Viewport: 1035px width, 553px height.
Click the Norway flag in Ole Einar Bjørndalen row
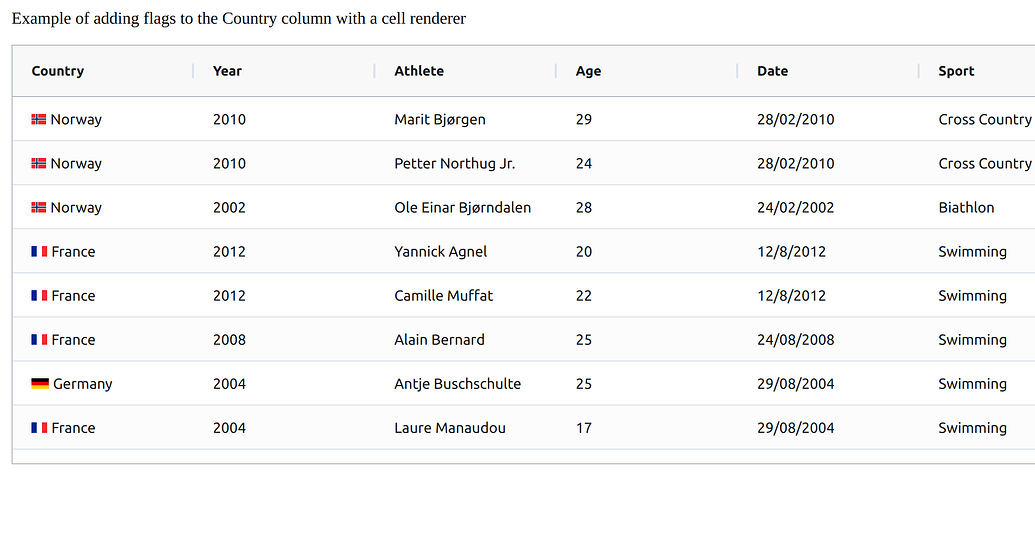(39, 208)
